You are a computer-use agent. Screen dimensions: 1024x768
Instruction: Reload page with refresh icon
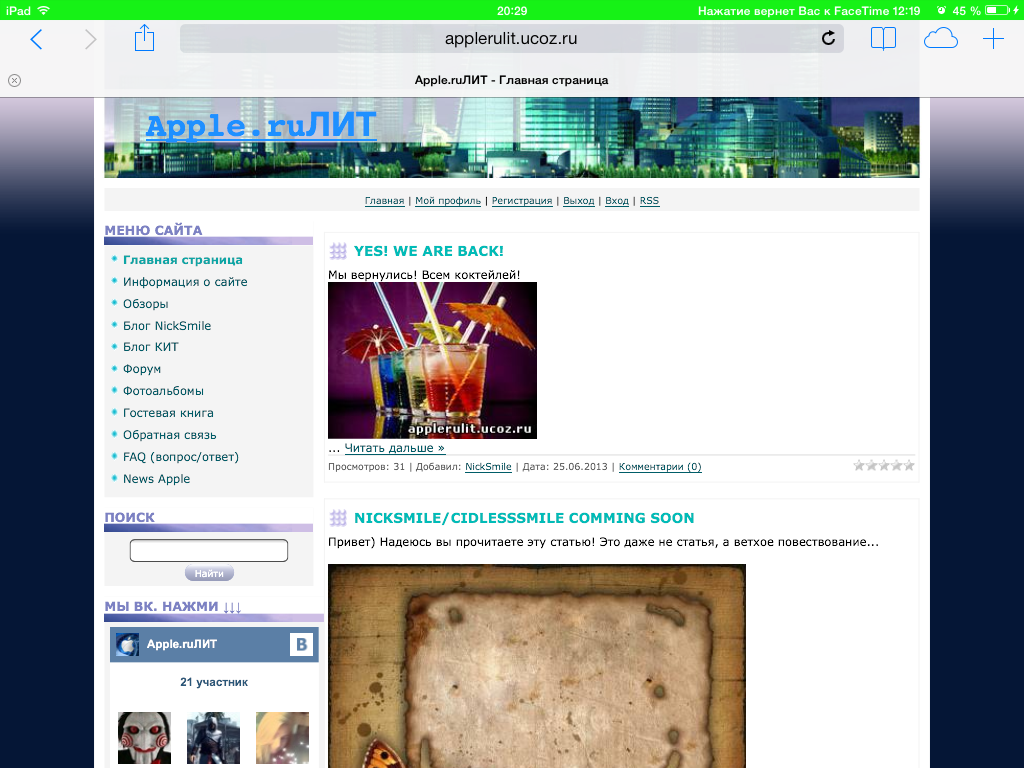point(828,39)
